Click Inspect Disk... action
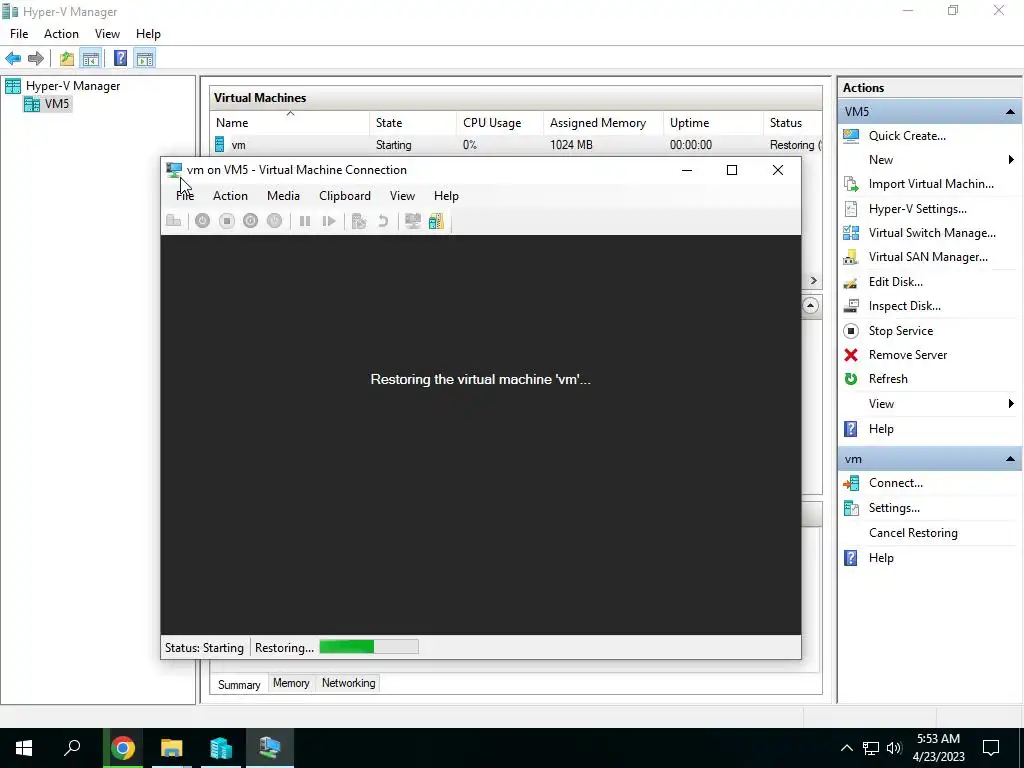This screenshot has width=1024, height=768. click(x=904, y=306)
